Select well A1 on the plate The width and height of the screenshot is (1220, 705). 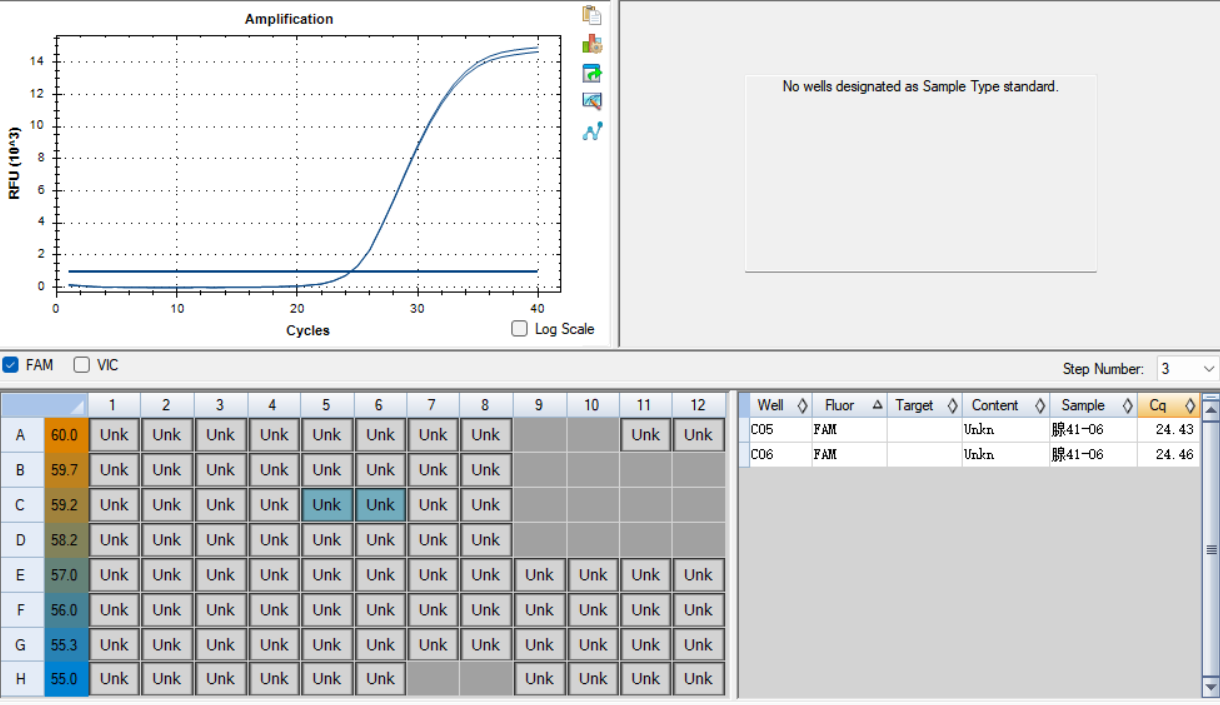[114, 435]
